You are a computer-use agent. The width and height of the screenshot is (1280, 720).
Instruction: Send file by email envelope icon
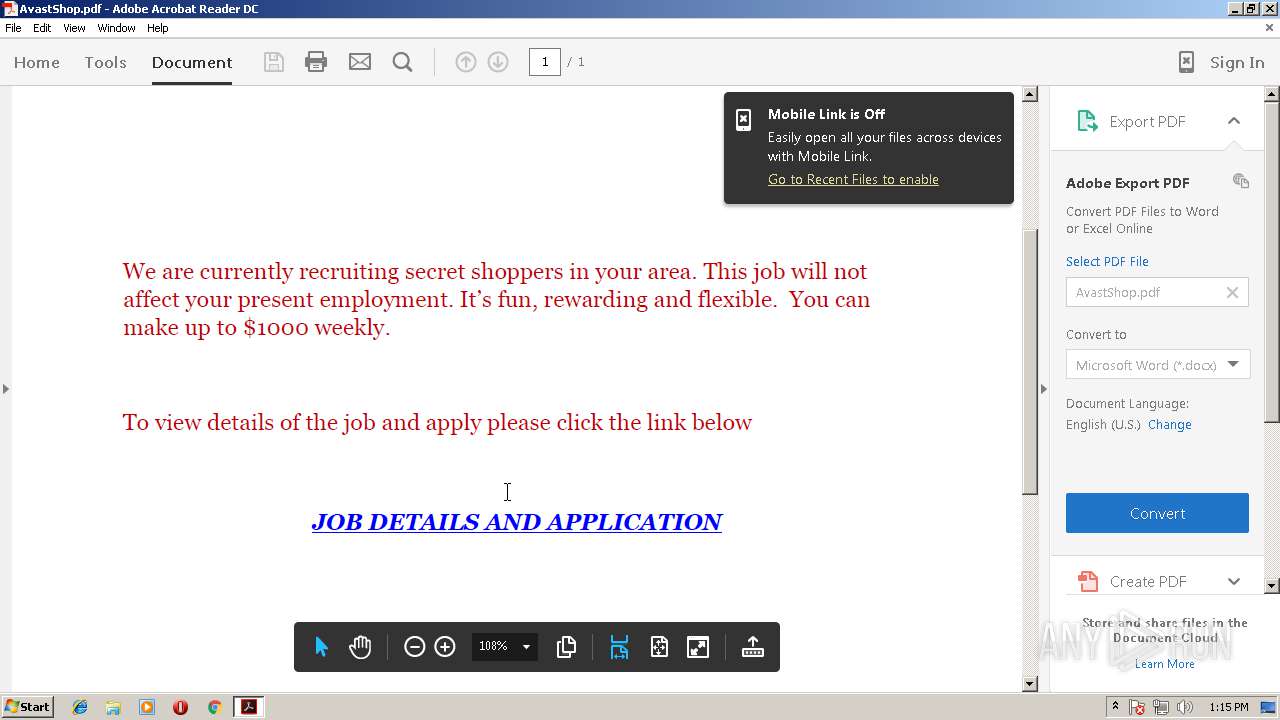360,62
